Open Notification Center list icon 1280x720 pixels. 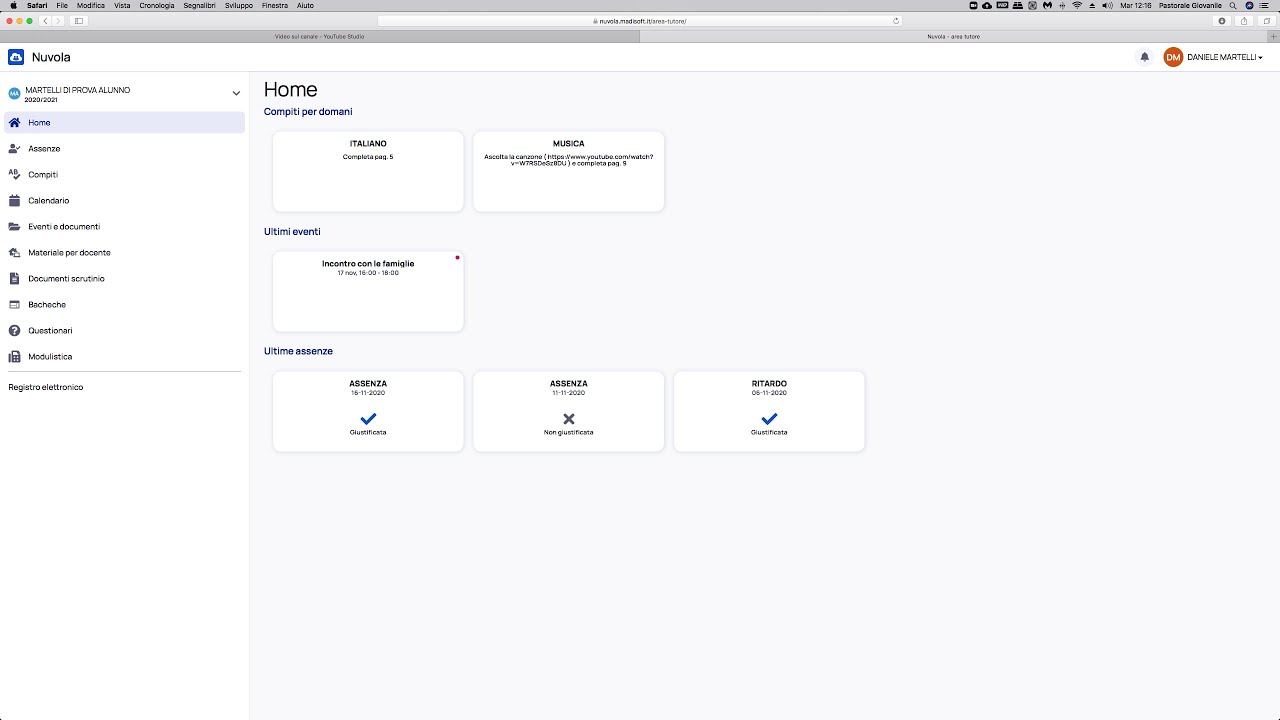click(x=1266, y=5)
